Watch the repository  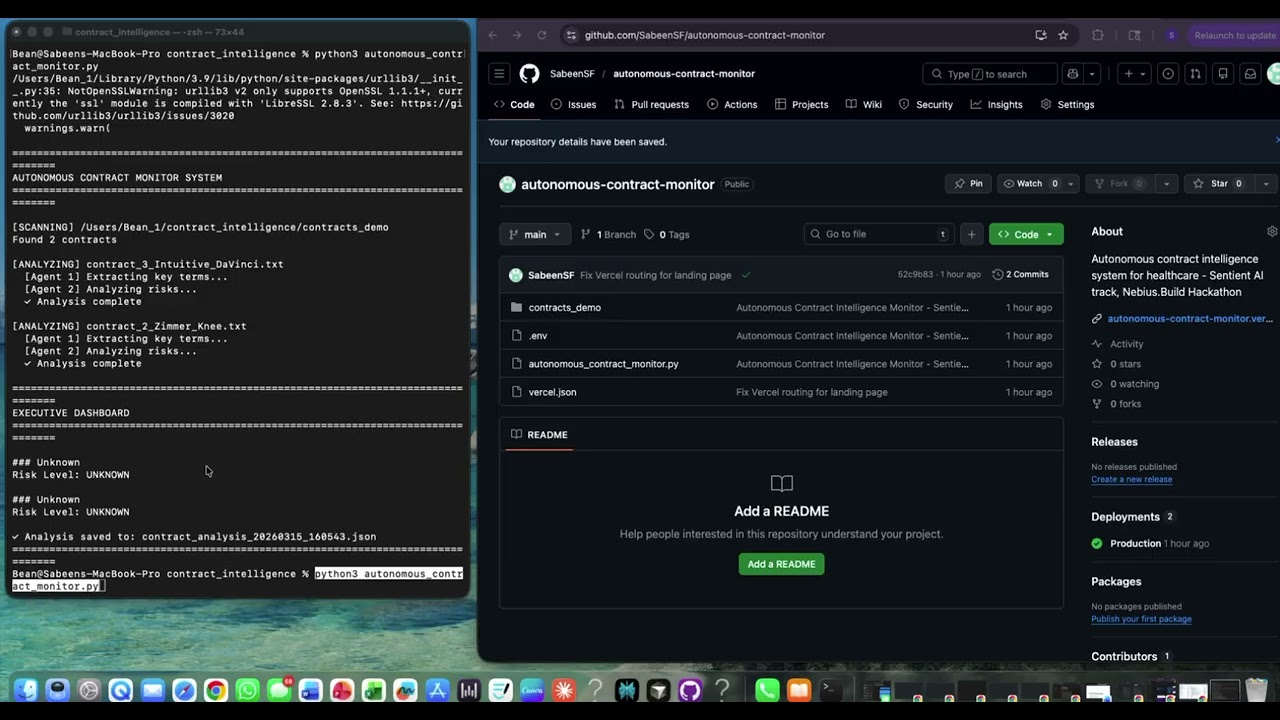(1030, 184)
